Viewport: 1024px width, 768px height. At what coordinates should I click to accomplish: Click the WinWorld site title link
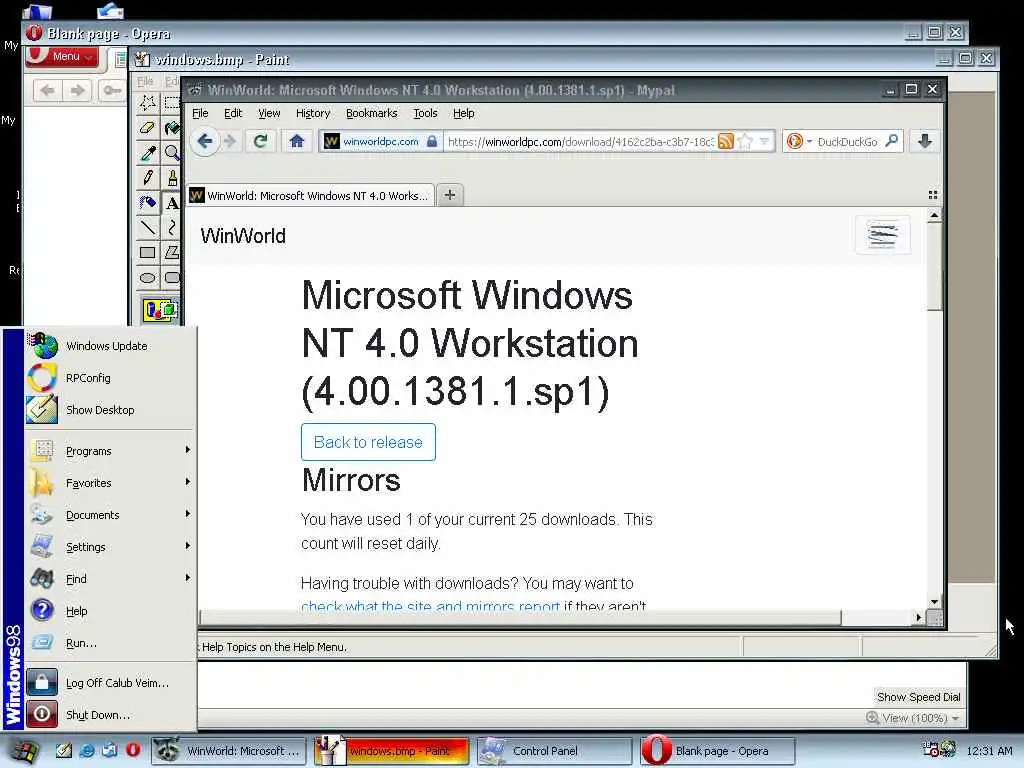pyautogui.click(x=243, y=236)
